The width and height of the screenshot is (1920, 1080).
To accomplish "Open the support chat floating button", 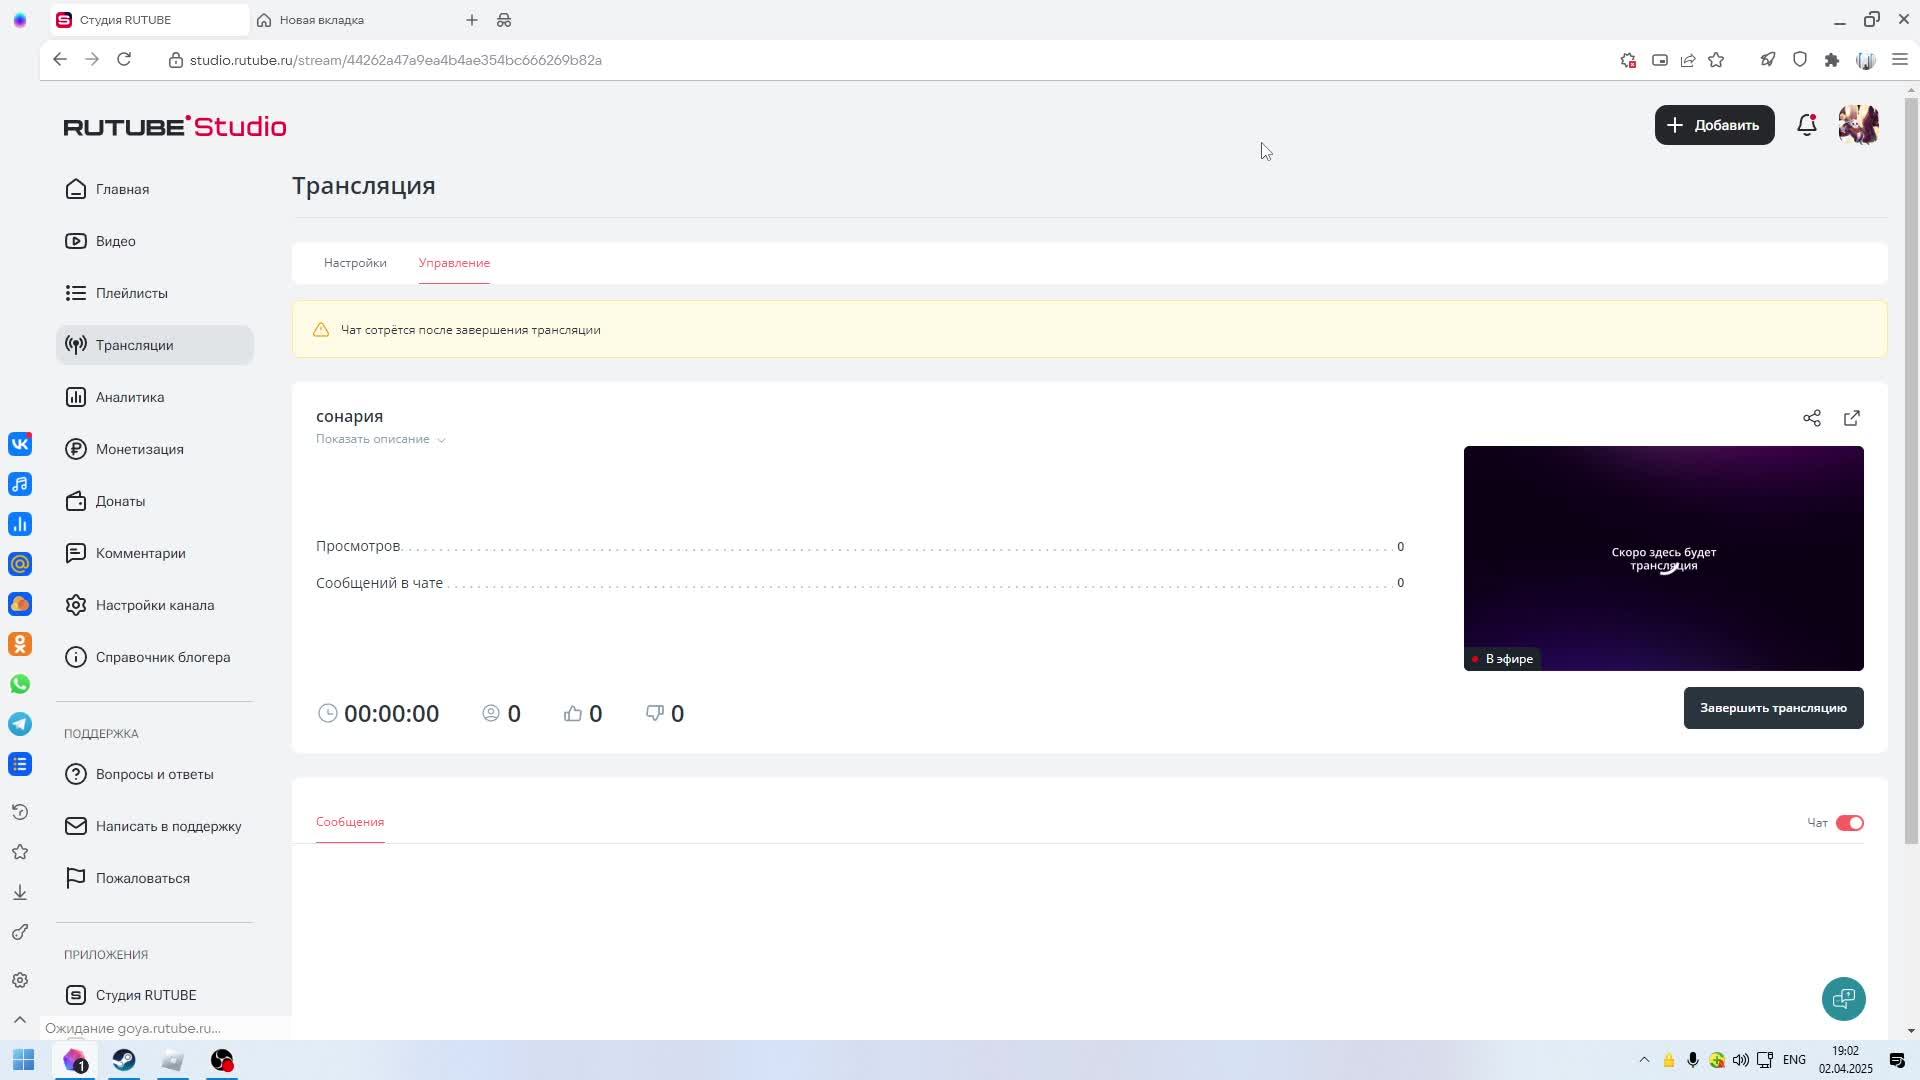I will (x=1843, y=998).
